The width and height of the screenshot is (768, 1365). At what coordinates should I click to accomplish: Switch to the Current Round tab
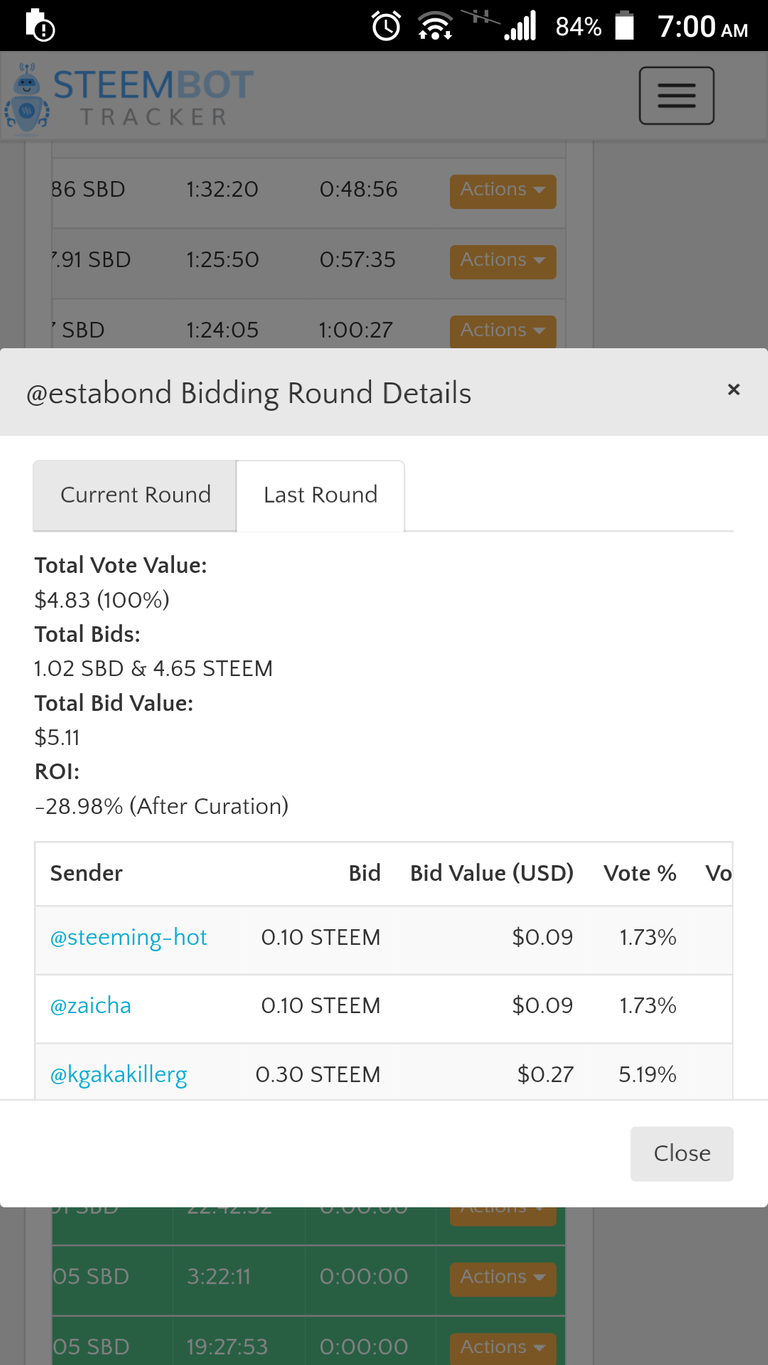point(135,495)
